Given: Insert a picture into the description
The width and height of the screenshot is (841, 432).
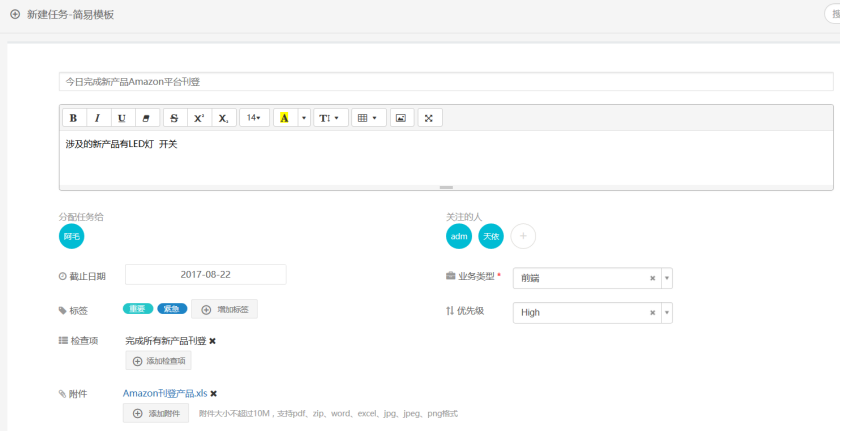Looking at the screenshot, I should coord(401,118).
